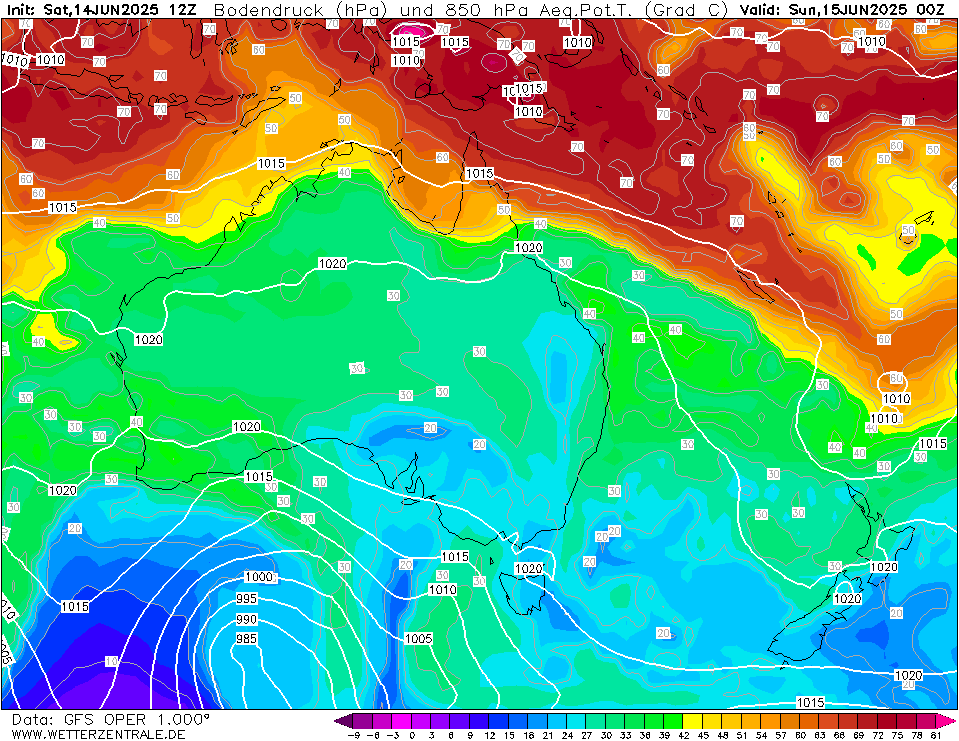Click the pink maximum spot beside top 1015 labels
Screen dimensions: 959x741
pyautogui.click(x=412, y=31)
